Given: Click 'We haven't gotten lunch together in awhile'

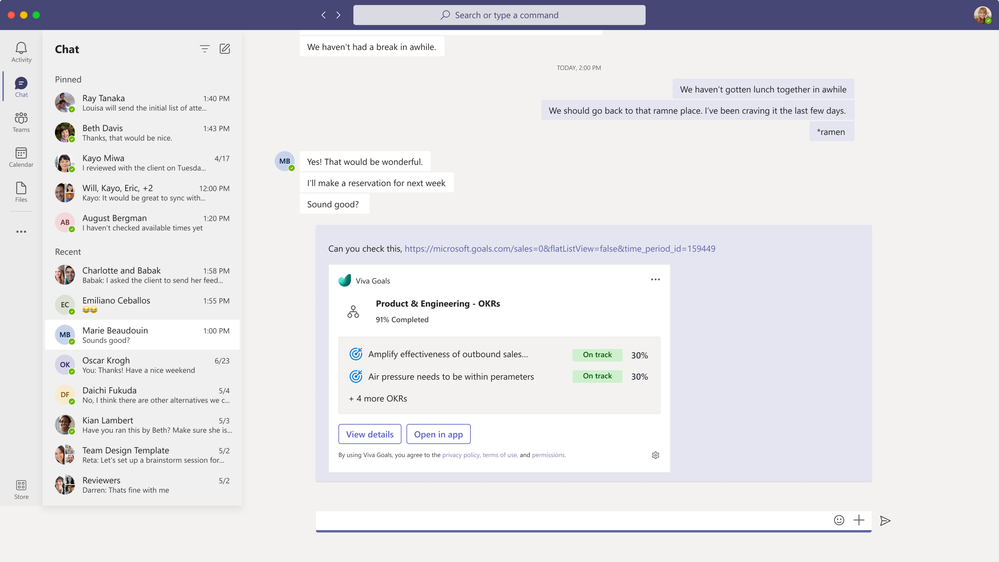Looking at the screenshot, I should (x=763, y=89).
